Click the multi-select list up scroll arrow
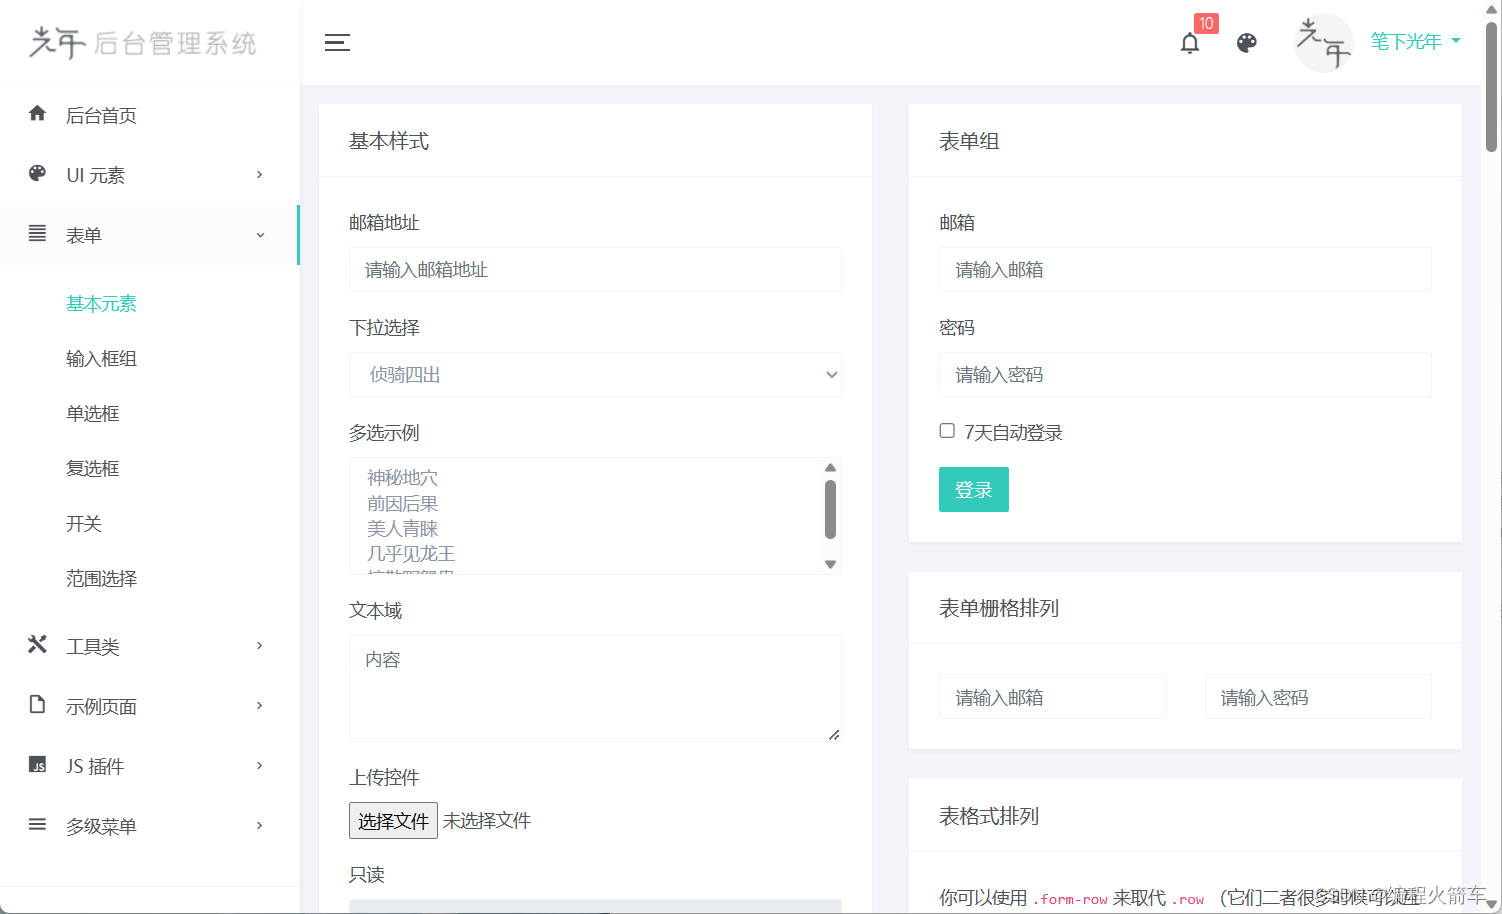1502x914 pixels. pos(830,467)
